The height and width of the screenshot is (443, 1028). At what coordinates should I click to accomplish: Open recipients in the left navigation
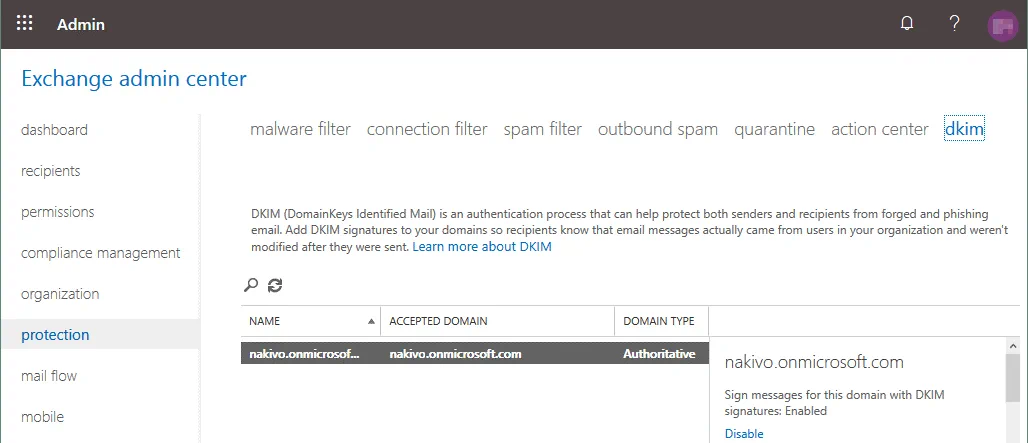(51, 171)
